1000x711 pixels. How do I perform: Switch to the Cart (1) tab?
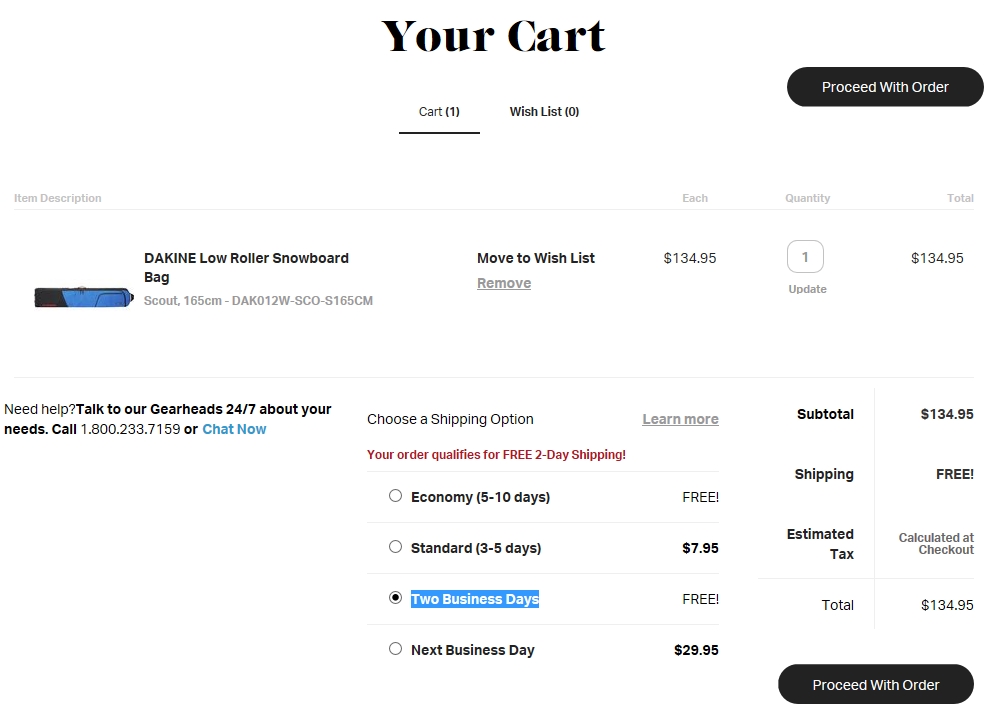pyautogui.click(x=439, y=112)
